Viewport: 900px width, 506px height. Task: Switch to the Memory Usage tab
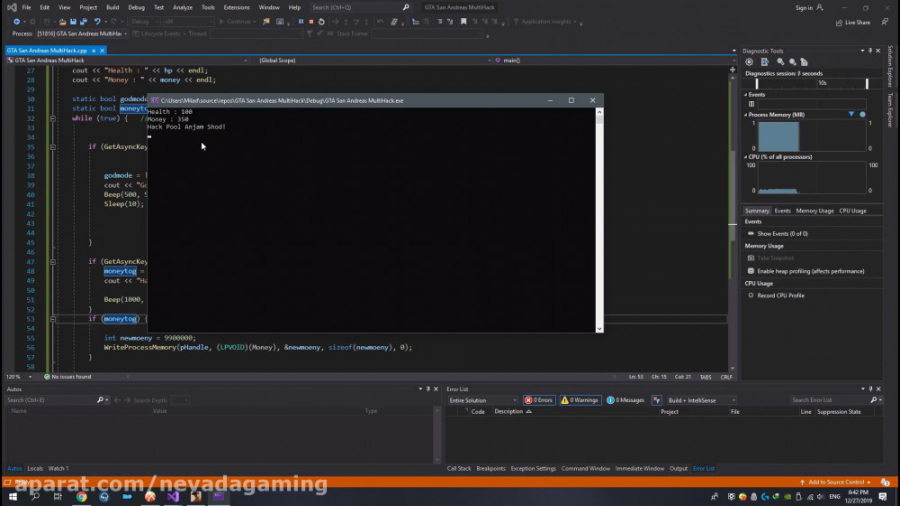click(814, 211)
